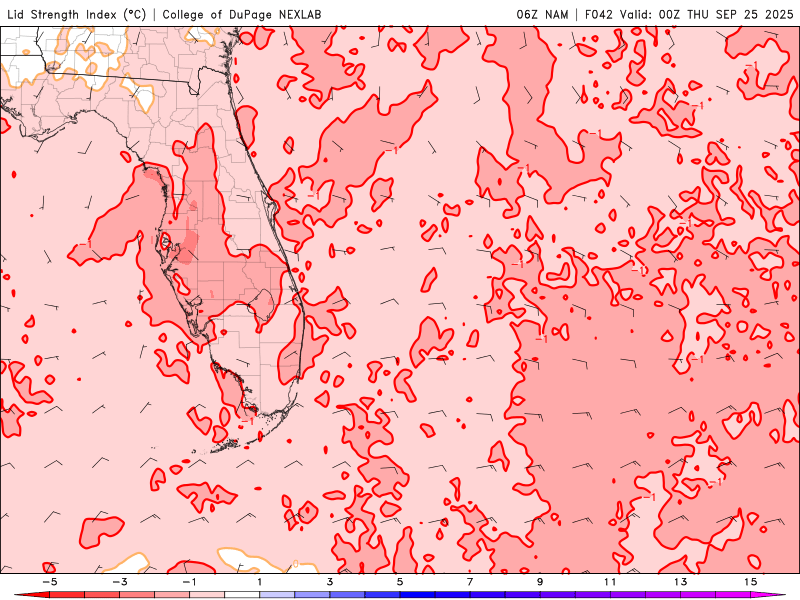The height and width of the screenshot is (600, 800).
Task: Click the "College of DuPage NEXLAB" label
Action: click(x=242, y=15)
